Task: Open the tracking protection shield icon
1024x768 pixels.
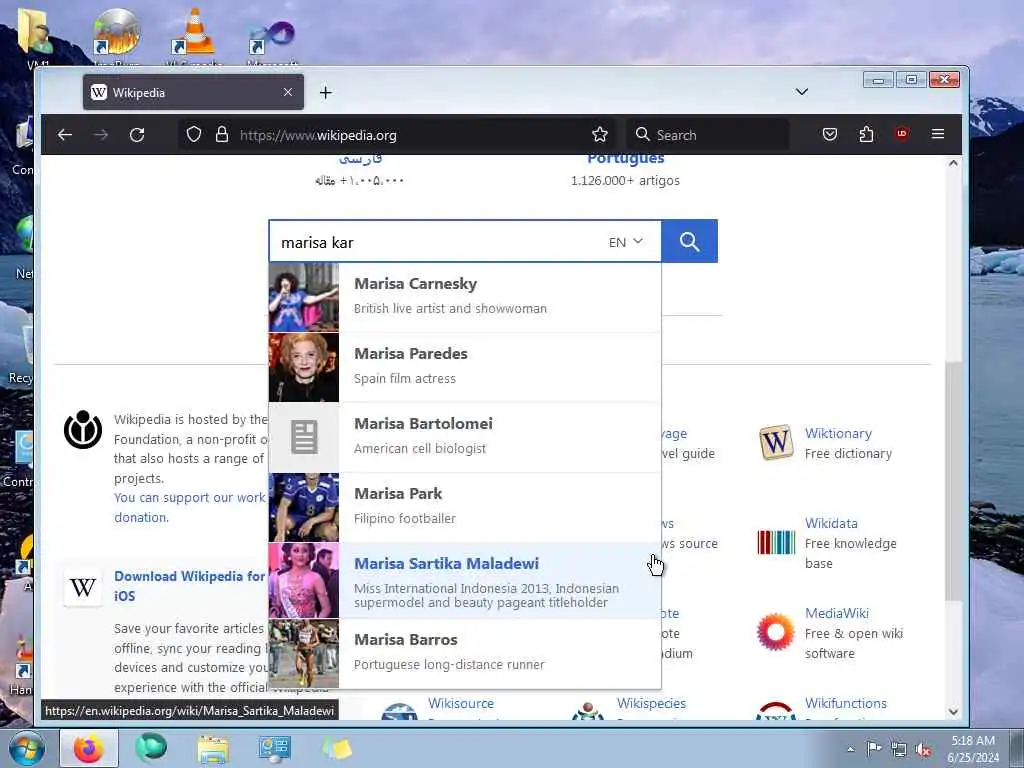Action: coord(194,135)
